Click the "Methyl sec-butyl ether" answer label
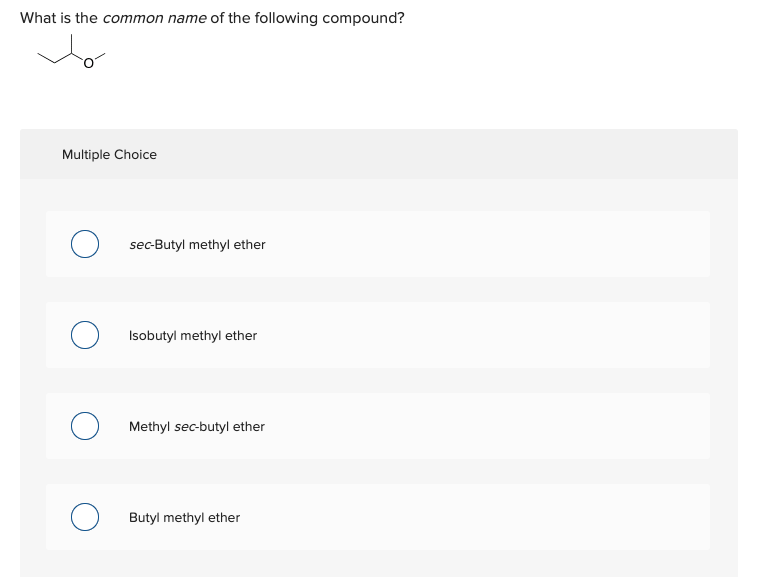This screenshot has width=773, height=587. 197,427
